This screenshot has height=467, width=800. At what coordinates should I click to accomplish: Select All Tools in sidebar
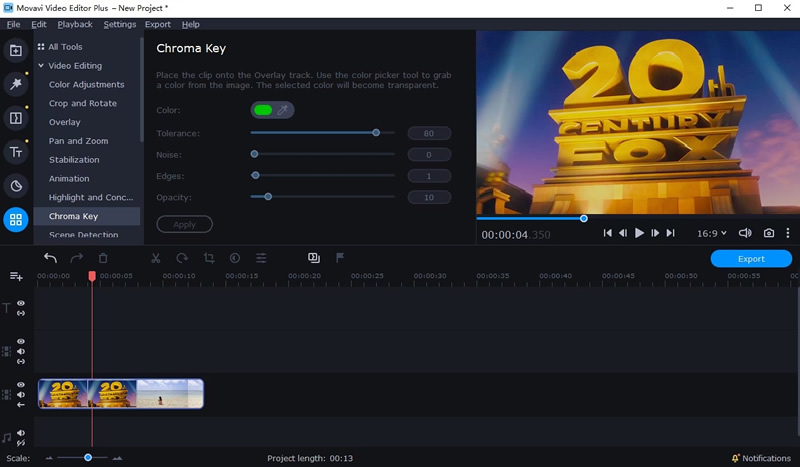65,46
